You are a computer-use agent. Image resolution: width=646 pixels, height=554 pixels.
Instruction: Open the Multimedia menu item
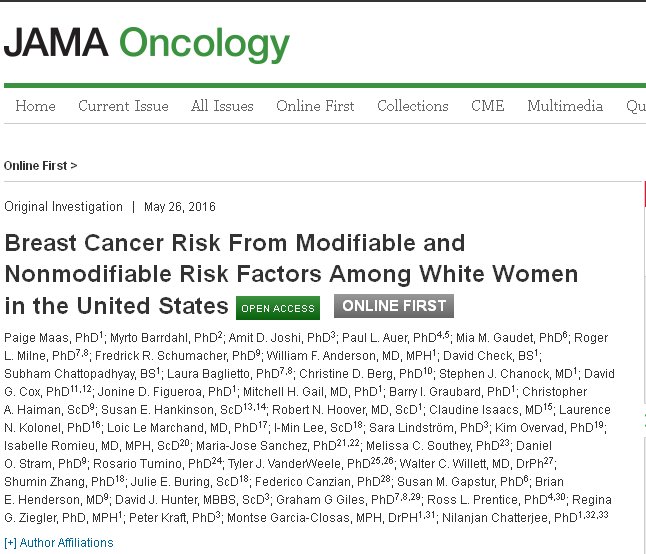[x=565, y=106]
